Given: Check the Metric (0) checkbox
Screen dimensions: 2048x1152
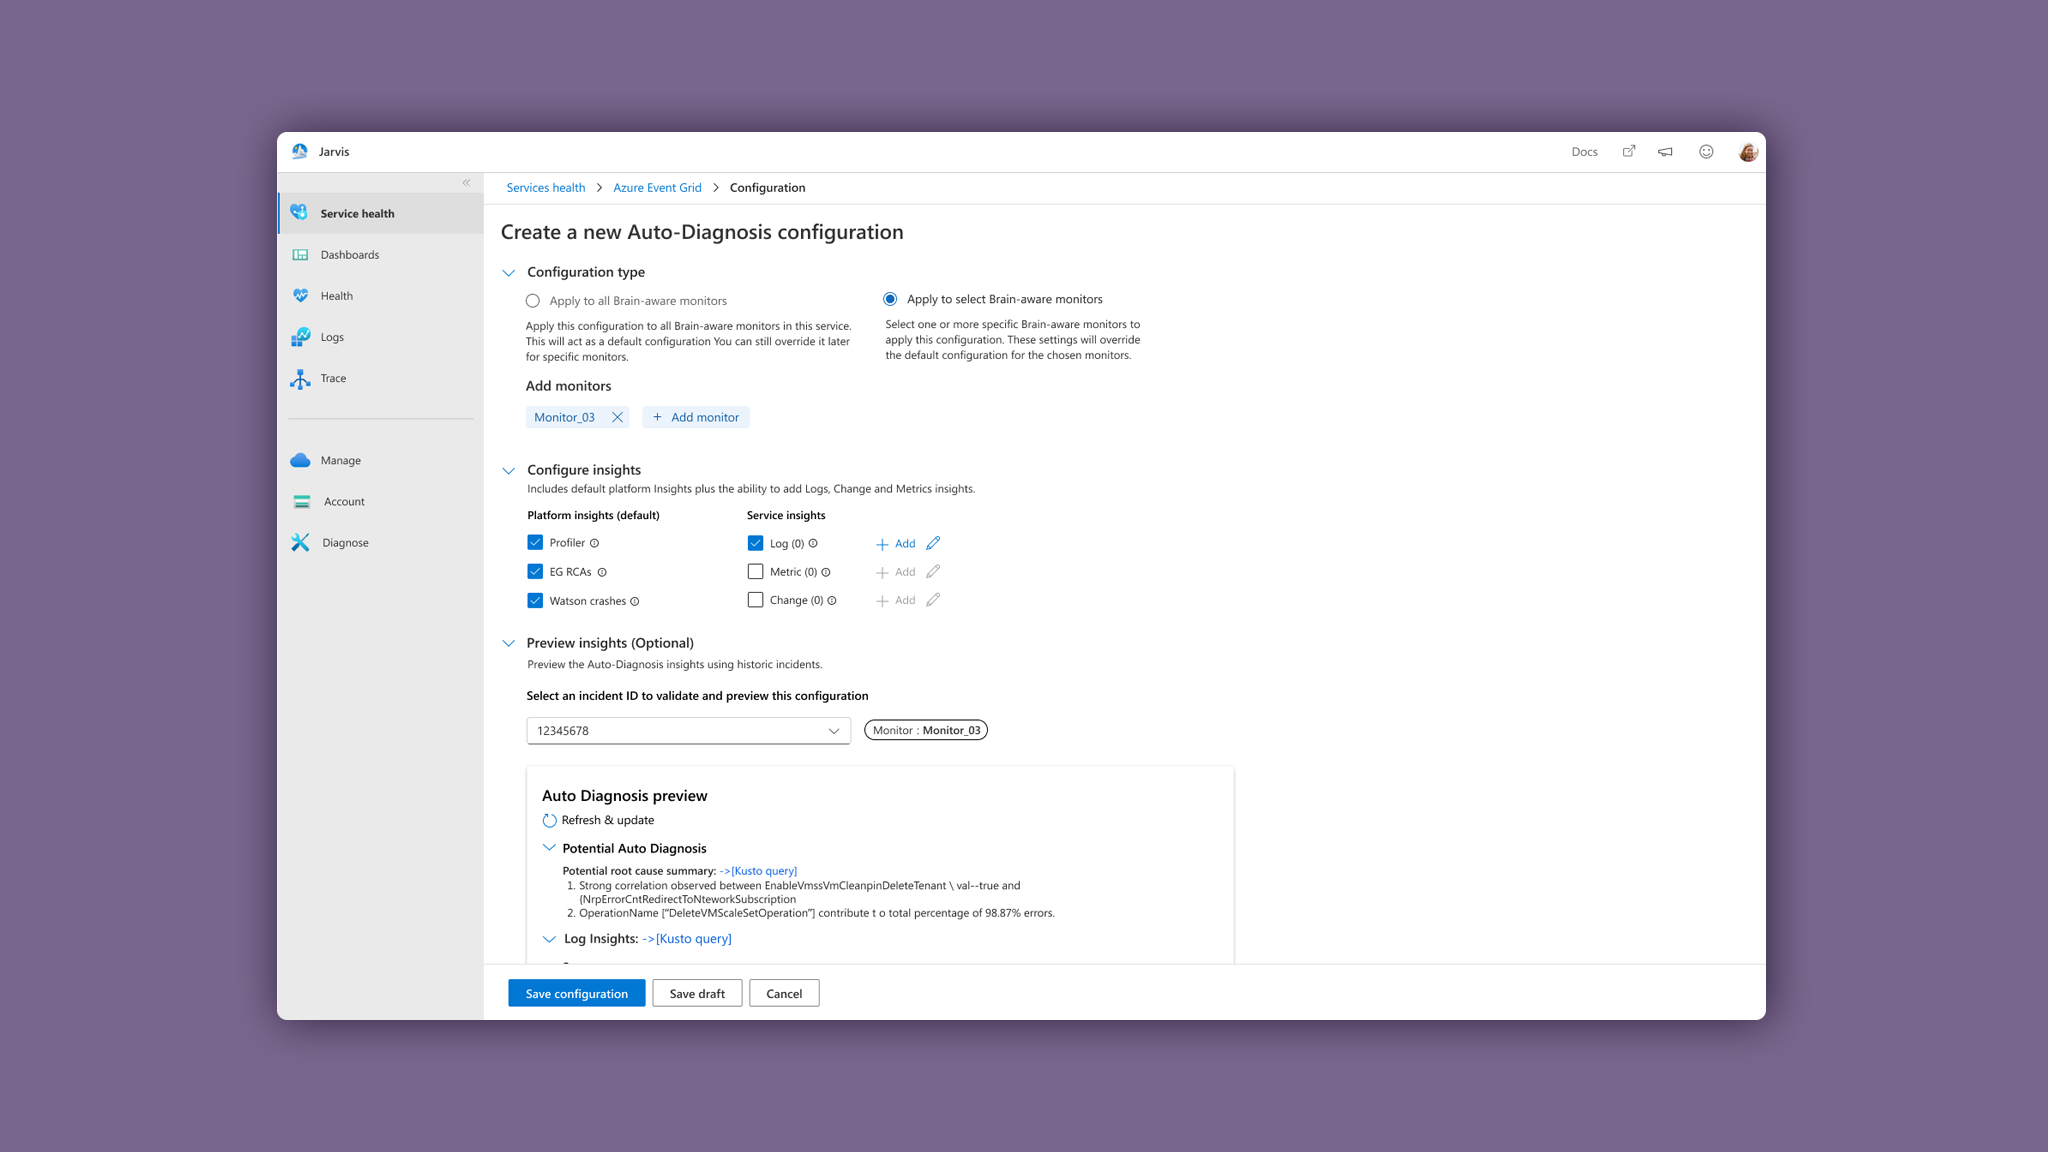Looking at the screenshot, I should pos(755,572).
